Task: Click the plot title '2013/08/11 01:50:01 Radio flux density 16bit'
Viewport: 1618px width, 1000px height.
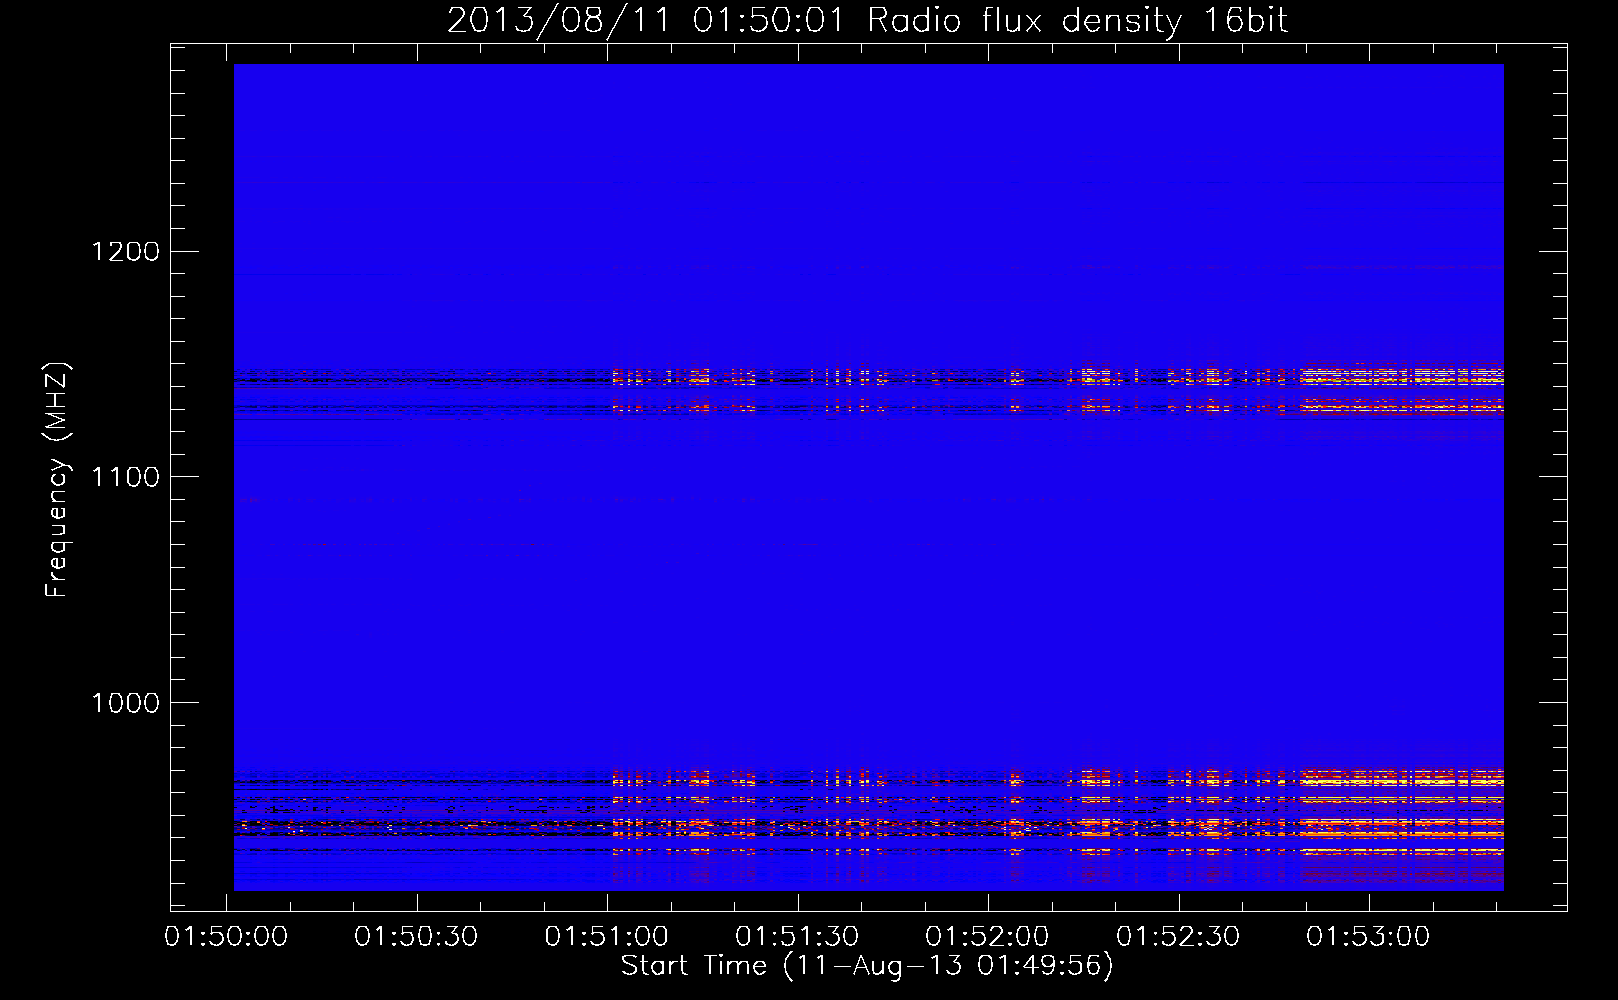Action: coord(867,21)
